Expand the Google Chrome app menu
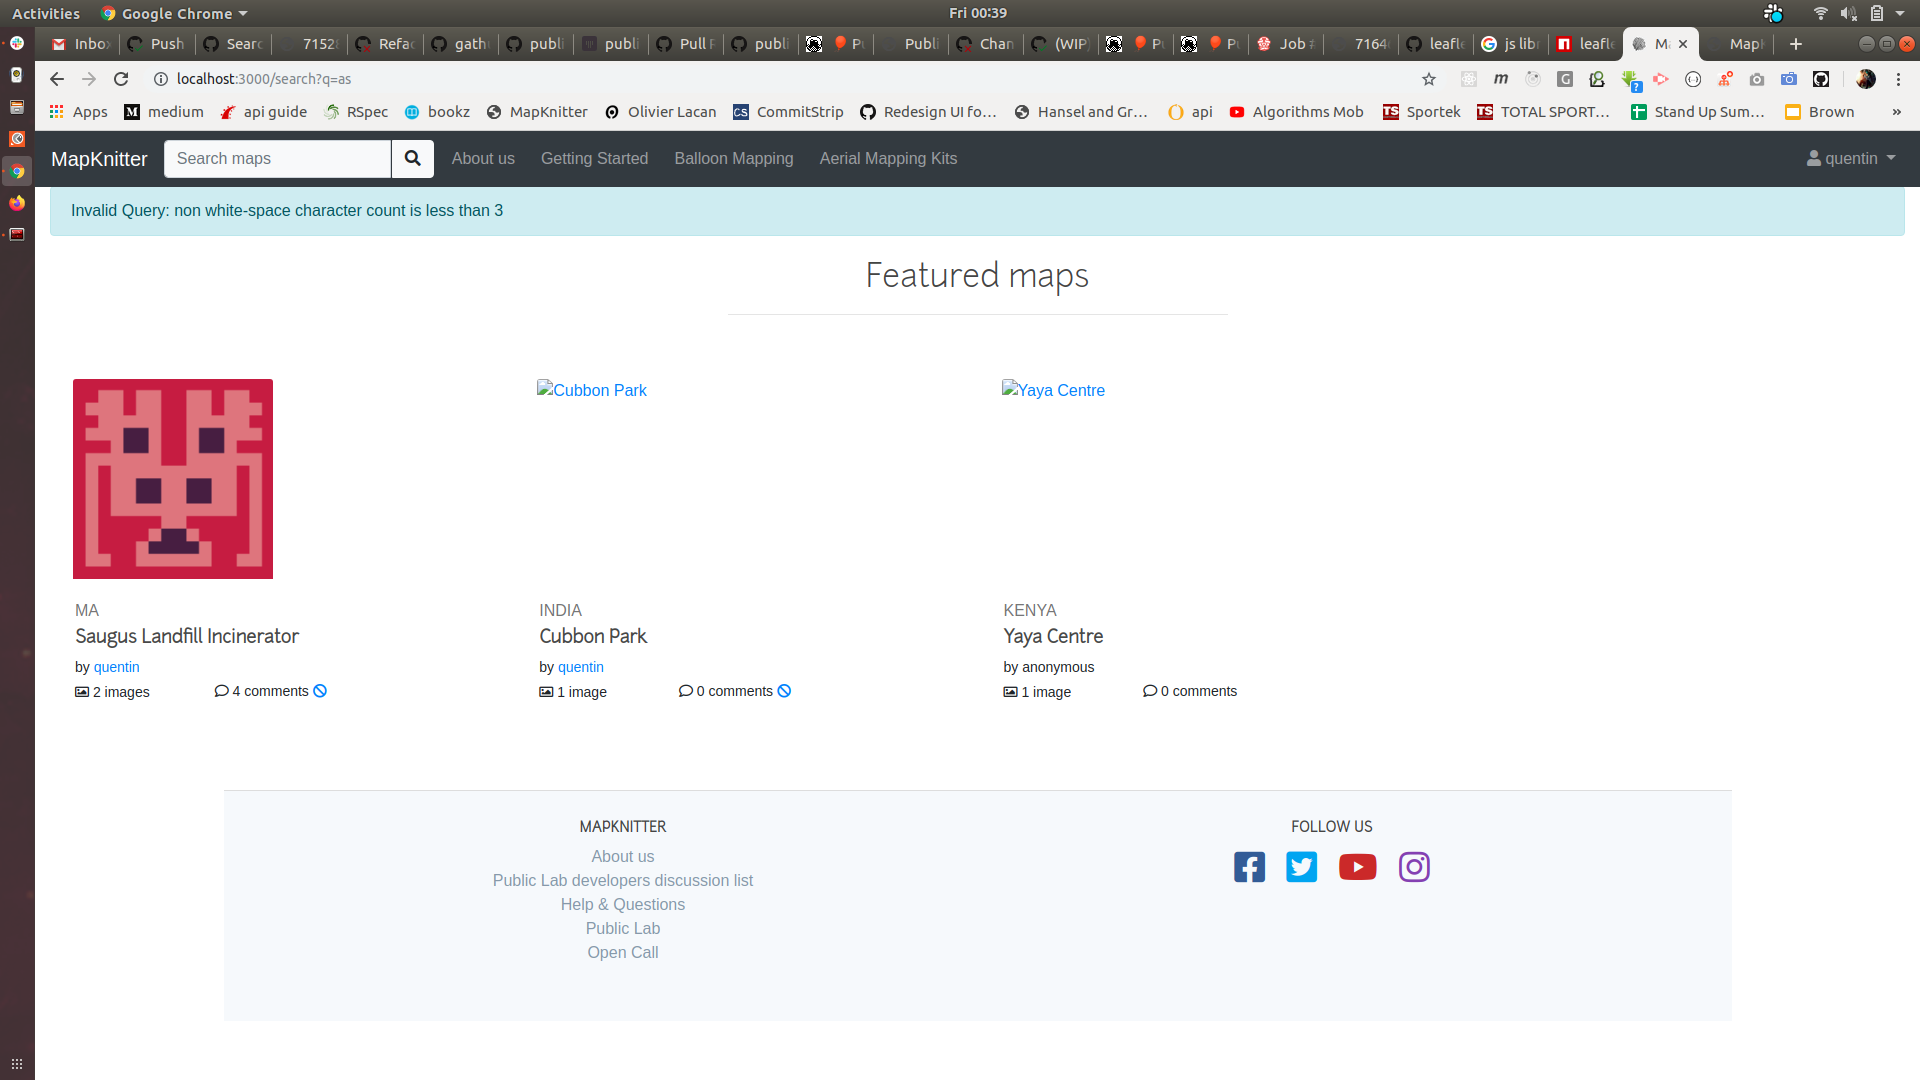Image resolution: width=1920 pixels, height=1080 pixels. click(x=174, y=13)
